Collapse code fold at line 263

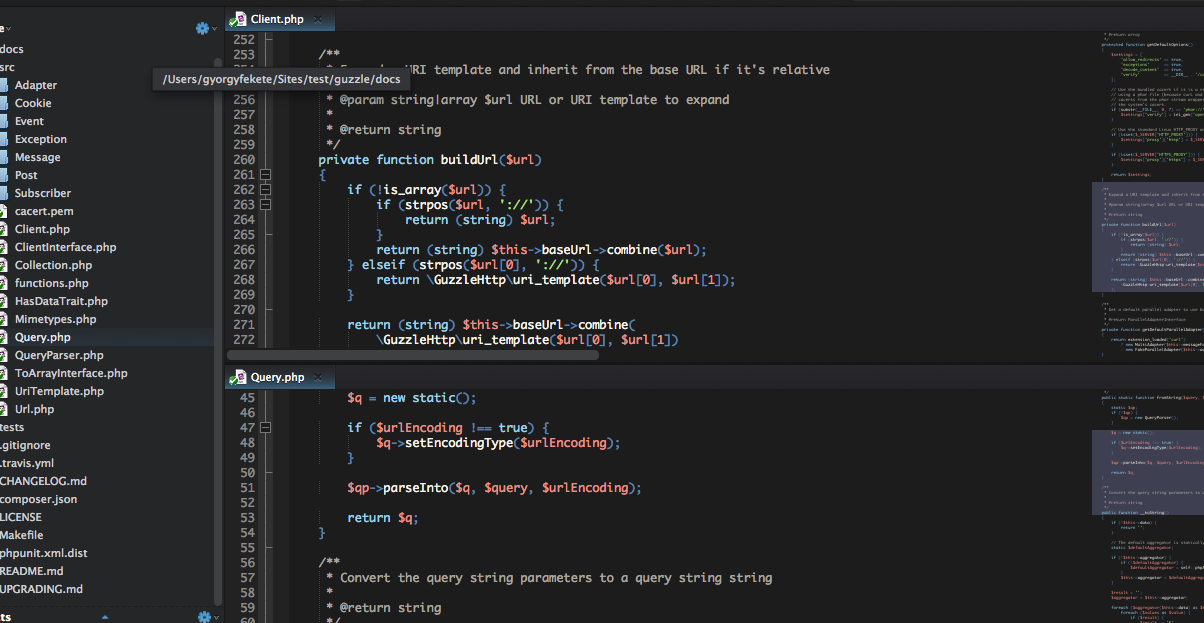point(266,204)
